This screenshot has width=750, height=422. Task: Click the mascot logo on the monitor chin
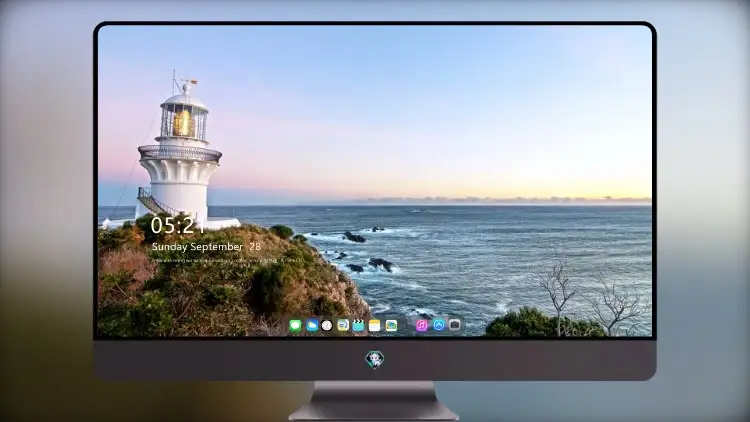point(375,359)
